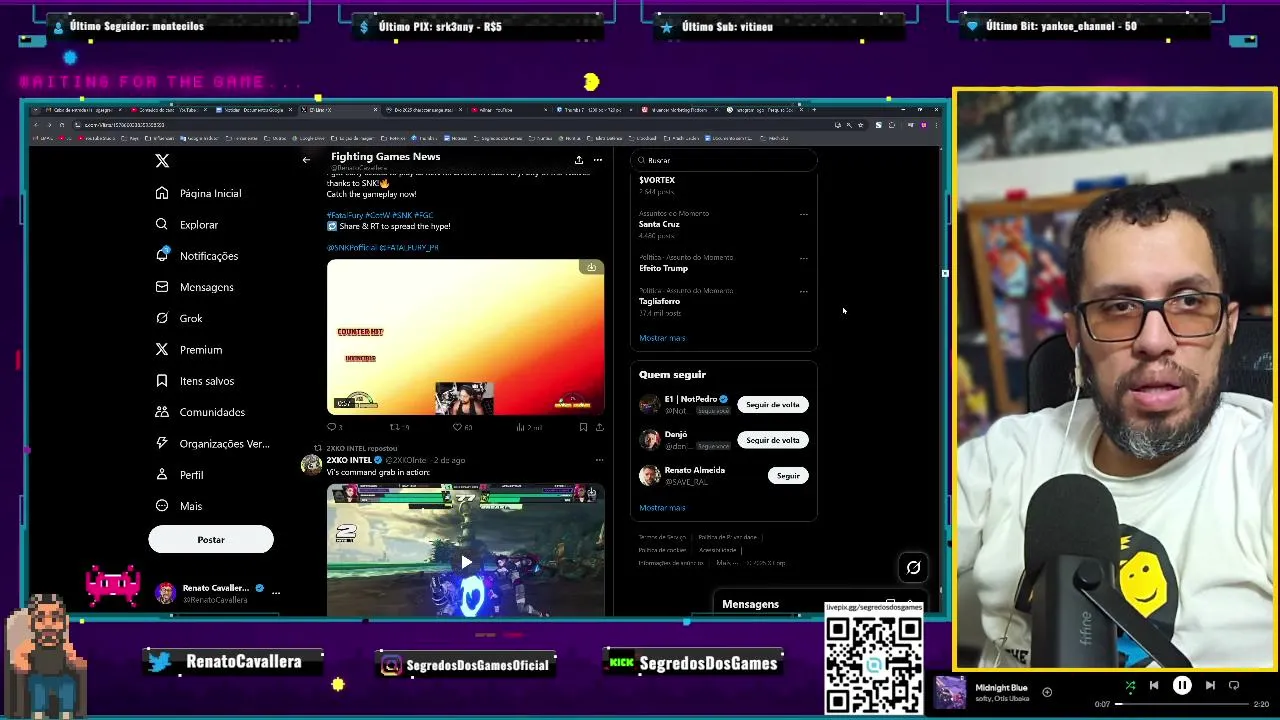Click the Buscar search field
1280x720 pixels.
pyautogui.click(x=724, y=160)
